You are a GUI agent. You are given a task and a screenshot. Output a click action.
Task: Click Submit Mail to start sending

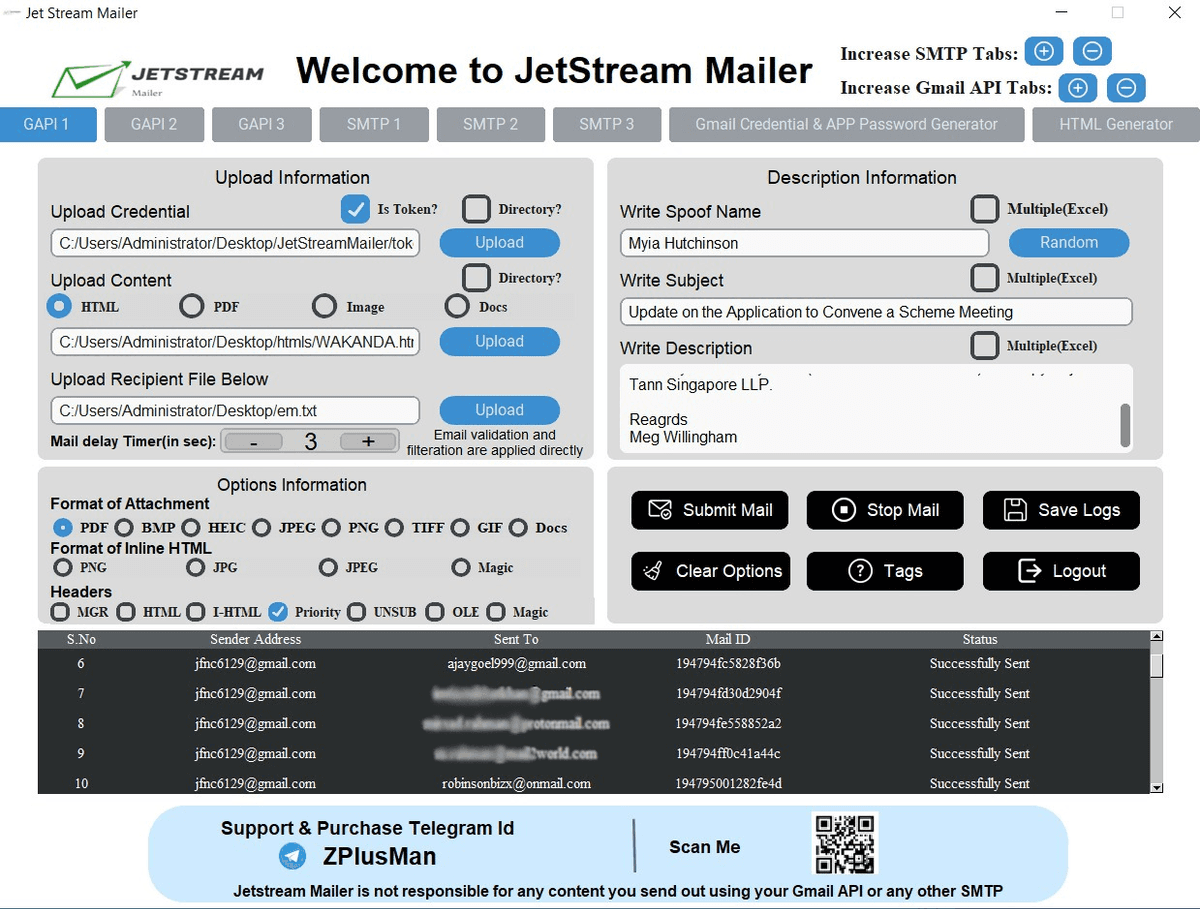(709, 510)
